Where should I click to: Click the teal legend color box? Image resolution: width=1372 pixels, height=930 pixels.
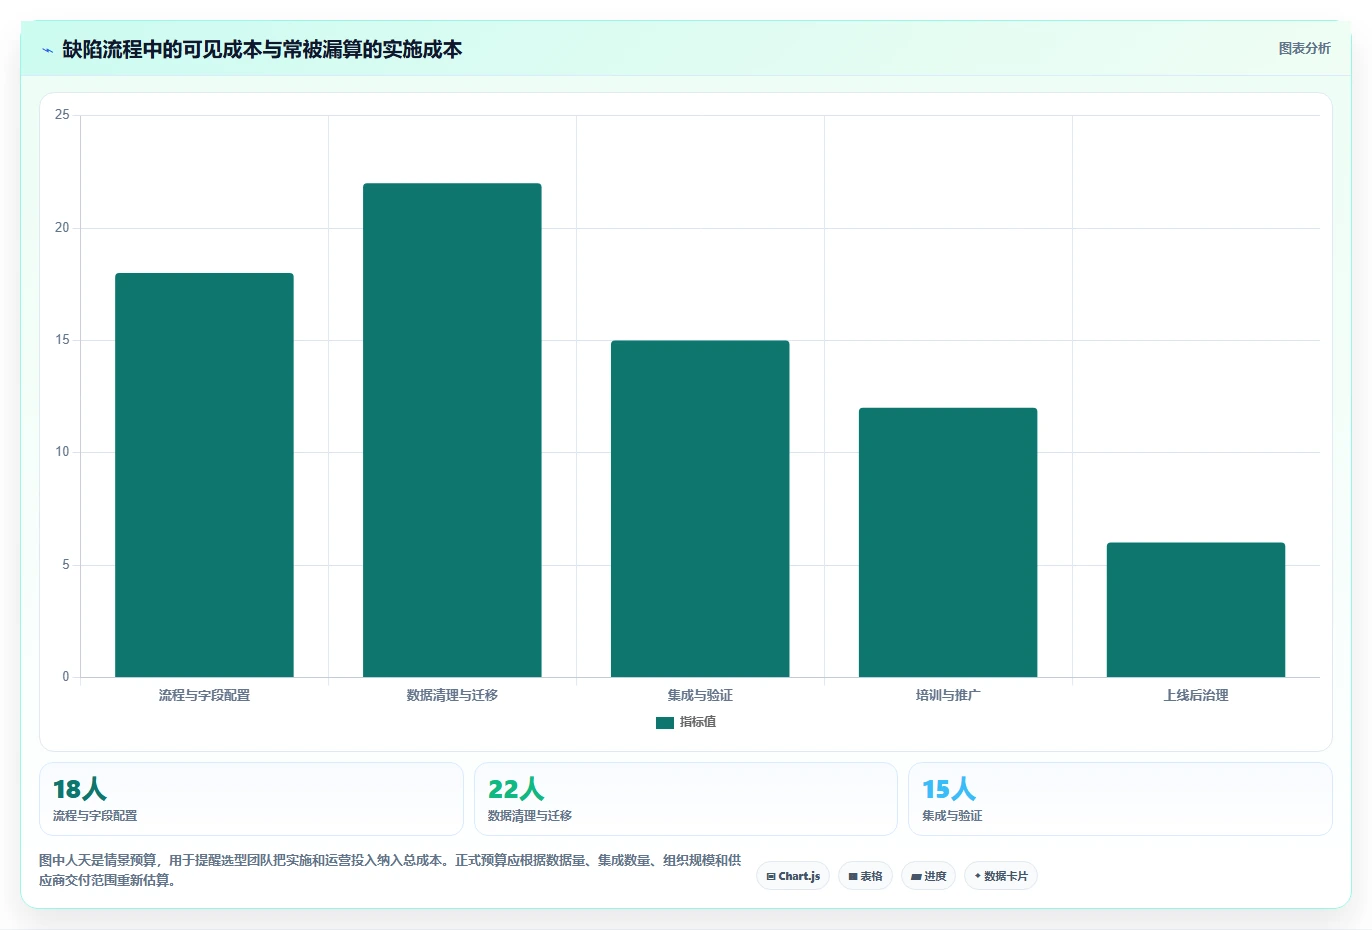coord(664,723)
